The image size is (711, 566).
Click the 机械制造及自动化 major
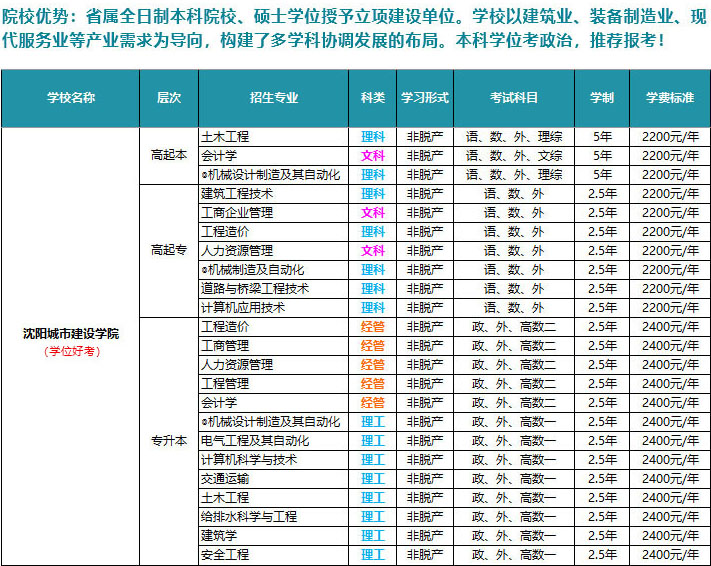click(x=253, y=270)
